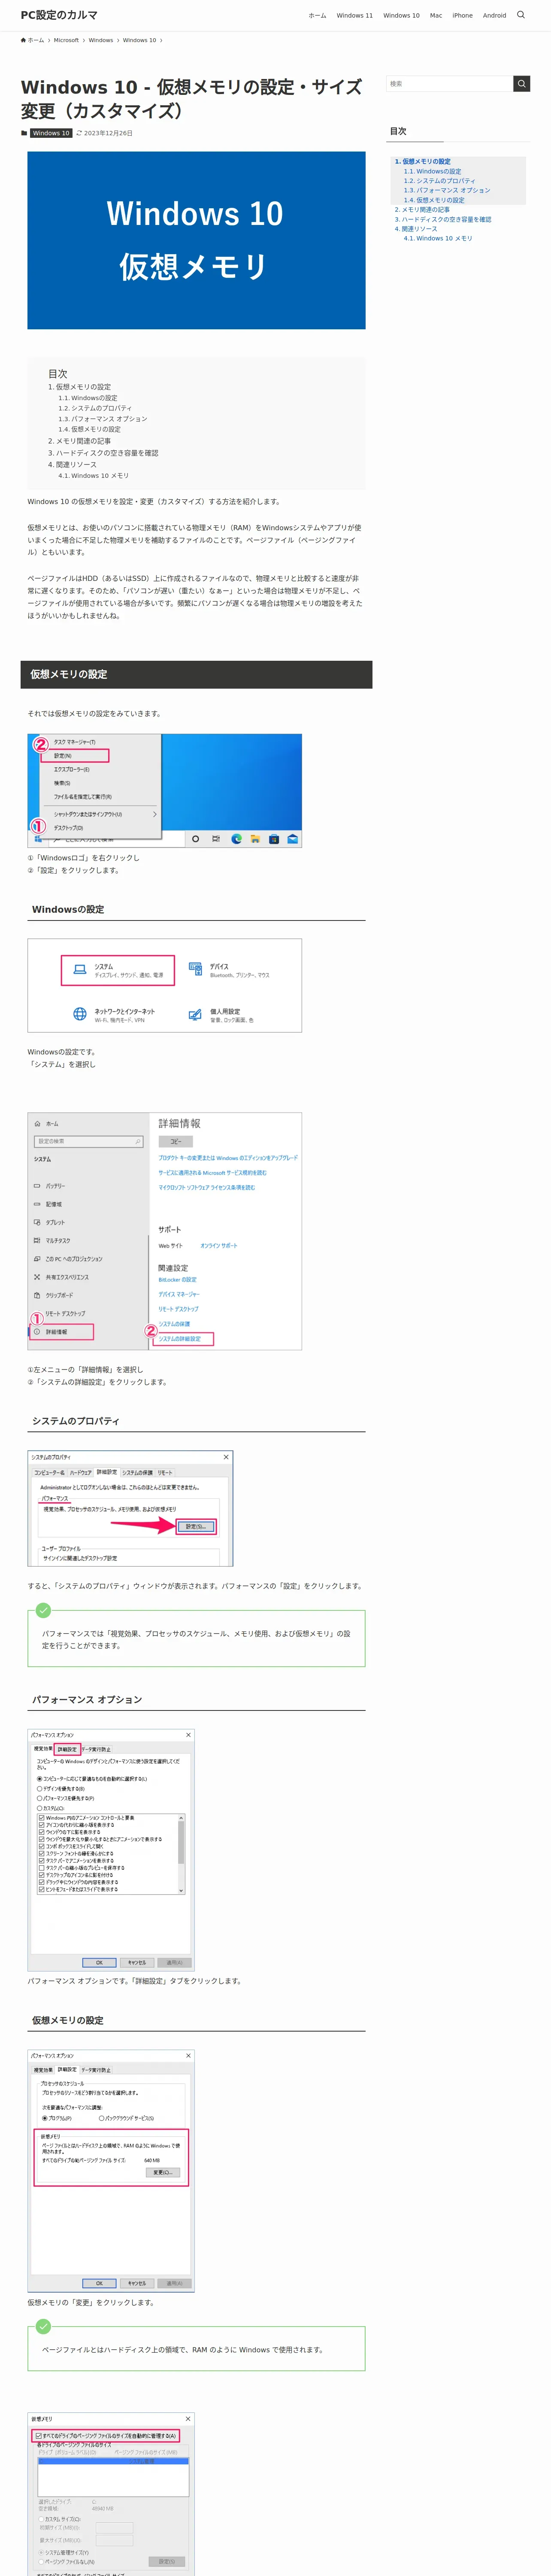Open Windows 11 in the top navigation
Screen dimensions: 551x2576
pyautogui.click(x=354, y=15)
